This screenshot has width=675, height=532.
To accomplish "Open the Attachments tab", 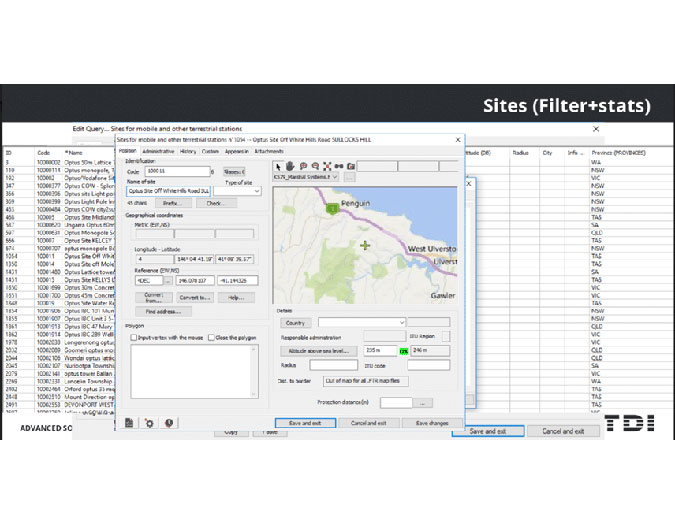I will tap(269, 151).
